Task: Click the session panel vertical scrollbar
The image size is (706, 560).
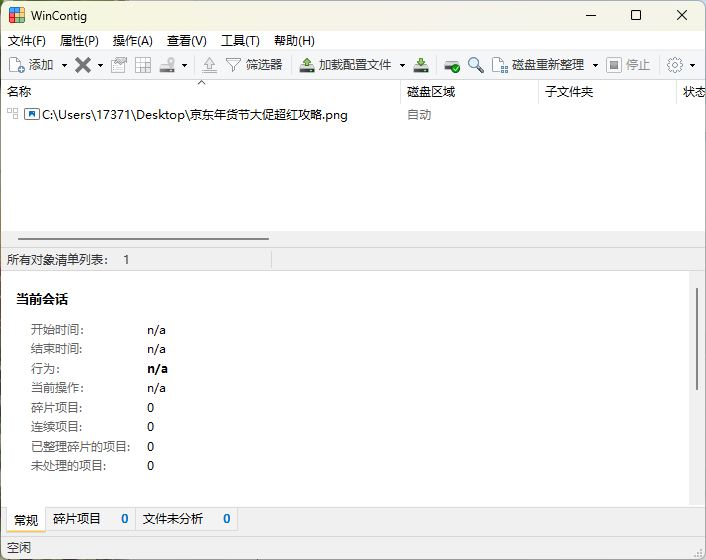Action: [697, 338]
